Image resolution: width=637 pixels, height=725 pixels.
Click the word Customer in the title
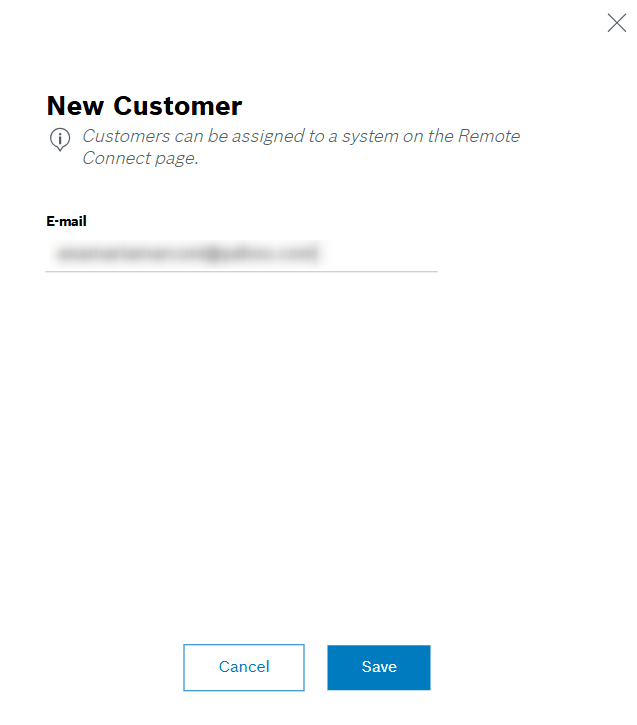[x=178, y=106]
